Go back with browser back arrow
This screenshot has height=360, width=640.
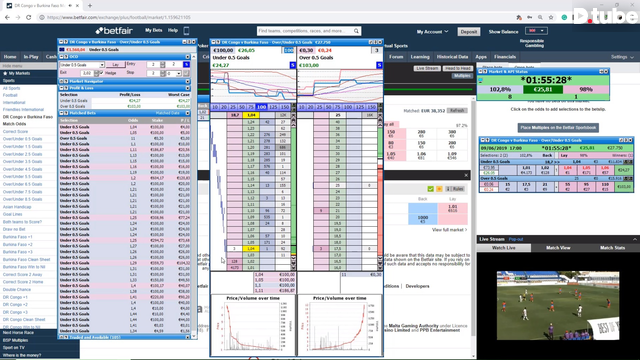[x=7, y=17]
